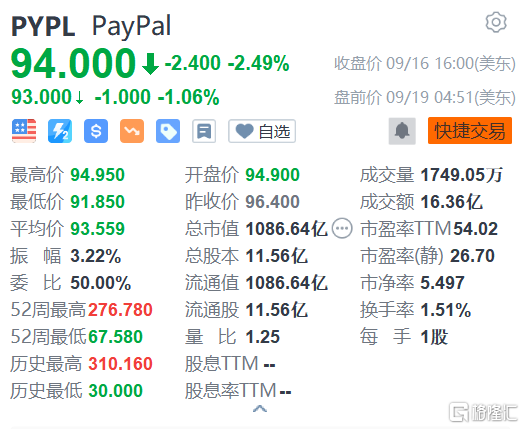Collapse the quote details chevron
This screenshot has width=524, height=429.
tap(260, 408)
